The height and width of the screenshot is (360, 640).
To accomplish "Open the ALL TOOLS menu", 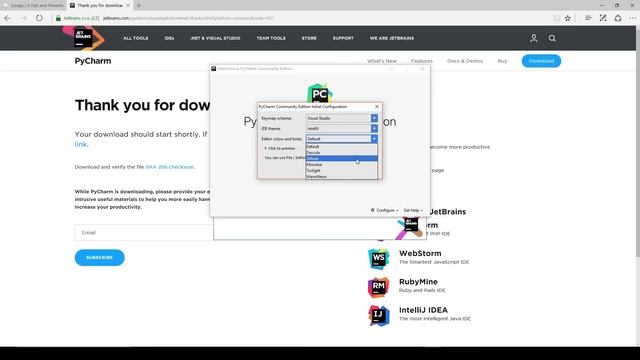I will pyautogui.click(x=136, y=38).
